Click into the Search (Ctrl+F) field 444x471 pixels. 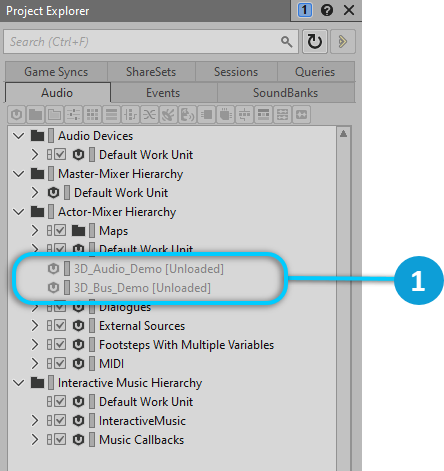coord(143,42)
